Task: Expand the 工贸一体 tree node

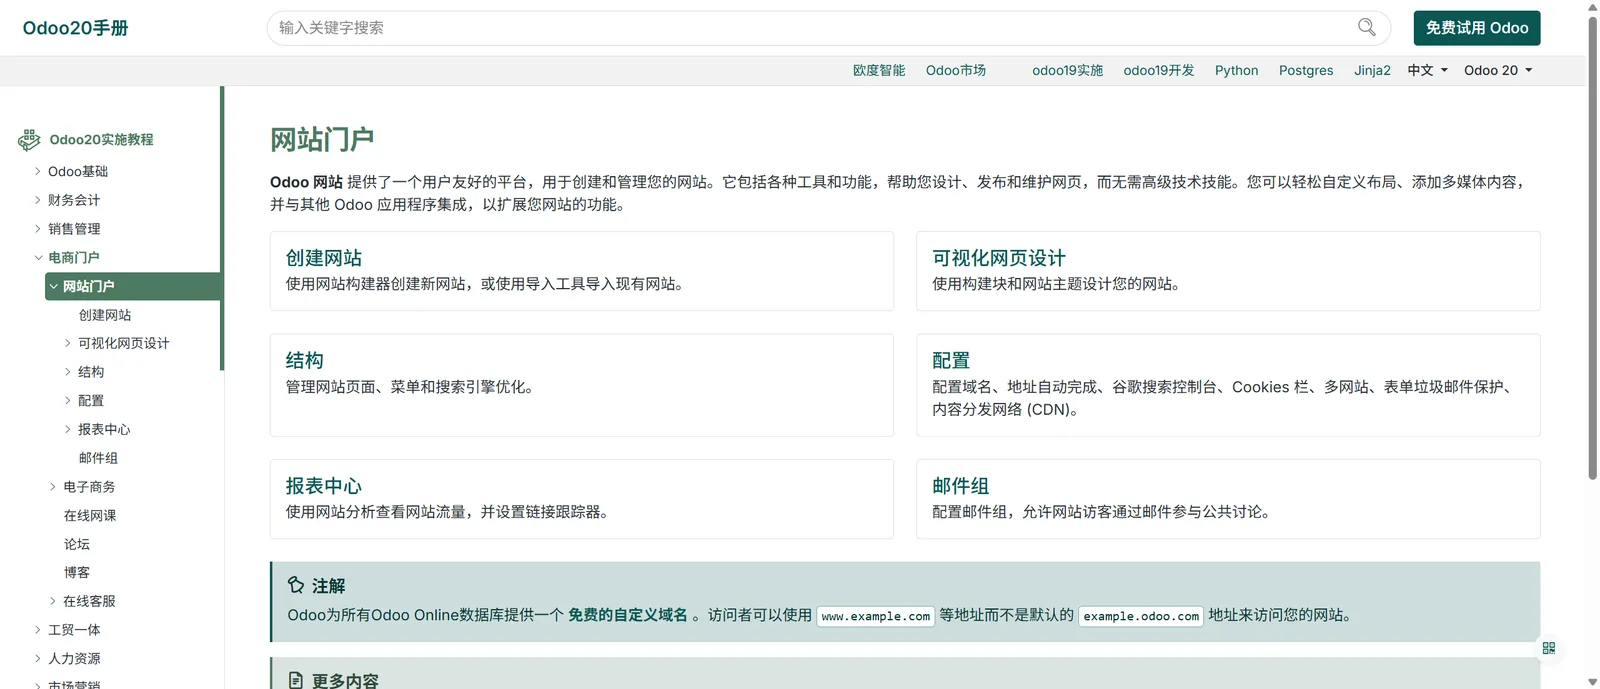Action: click(38, 630)
